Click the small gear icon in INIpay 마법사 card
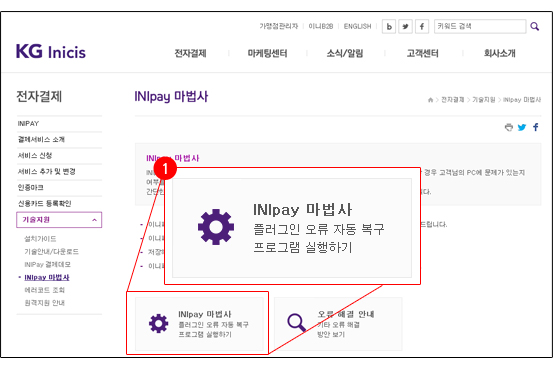Screen dimensions: 556x369 tap(159, 323)
